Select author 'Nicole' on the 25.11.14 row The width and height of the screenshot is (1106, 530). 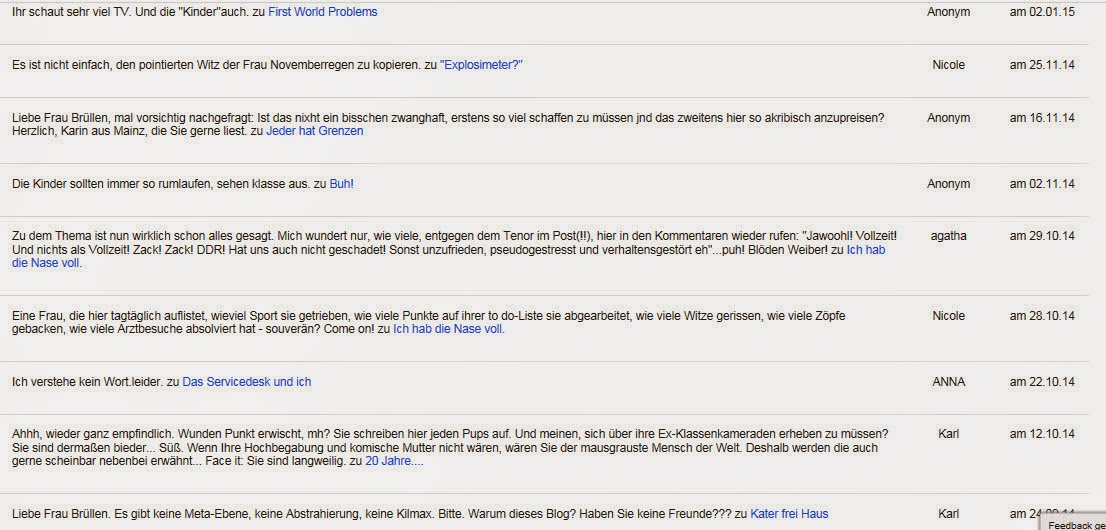click(948, 65)
